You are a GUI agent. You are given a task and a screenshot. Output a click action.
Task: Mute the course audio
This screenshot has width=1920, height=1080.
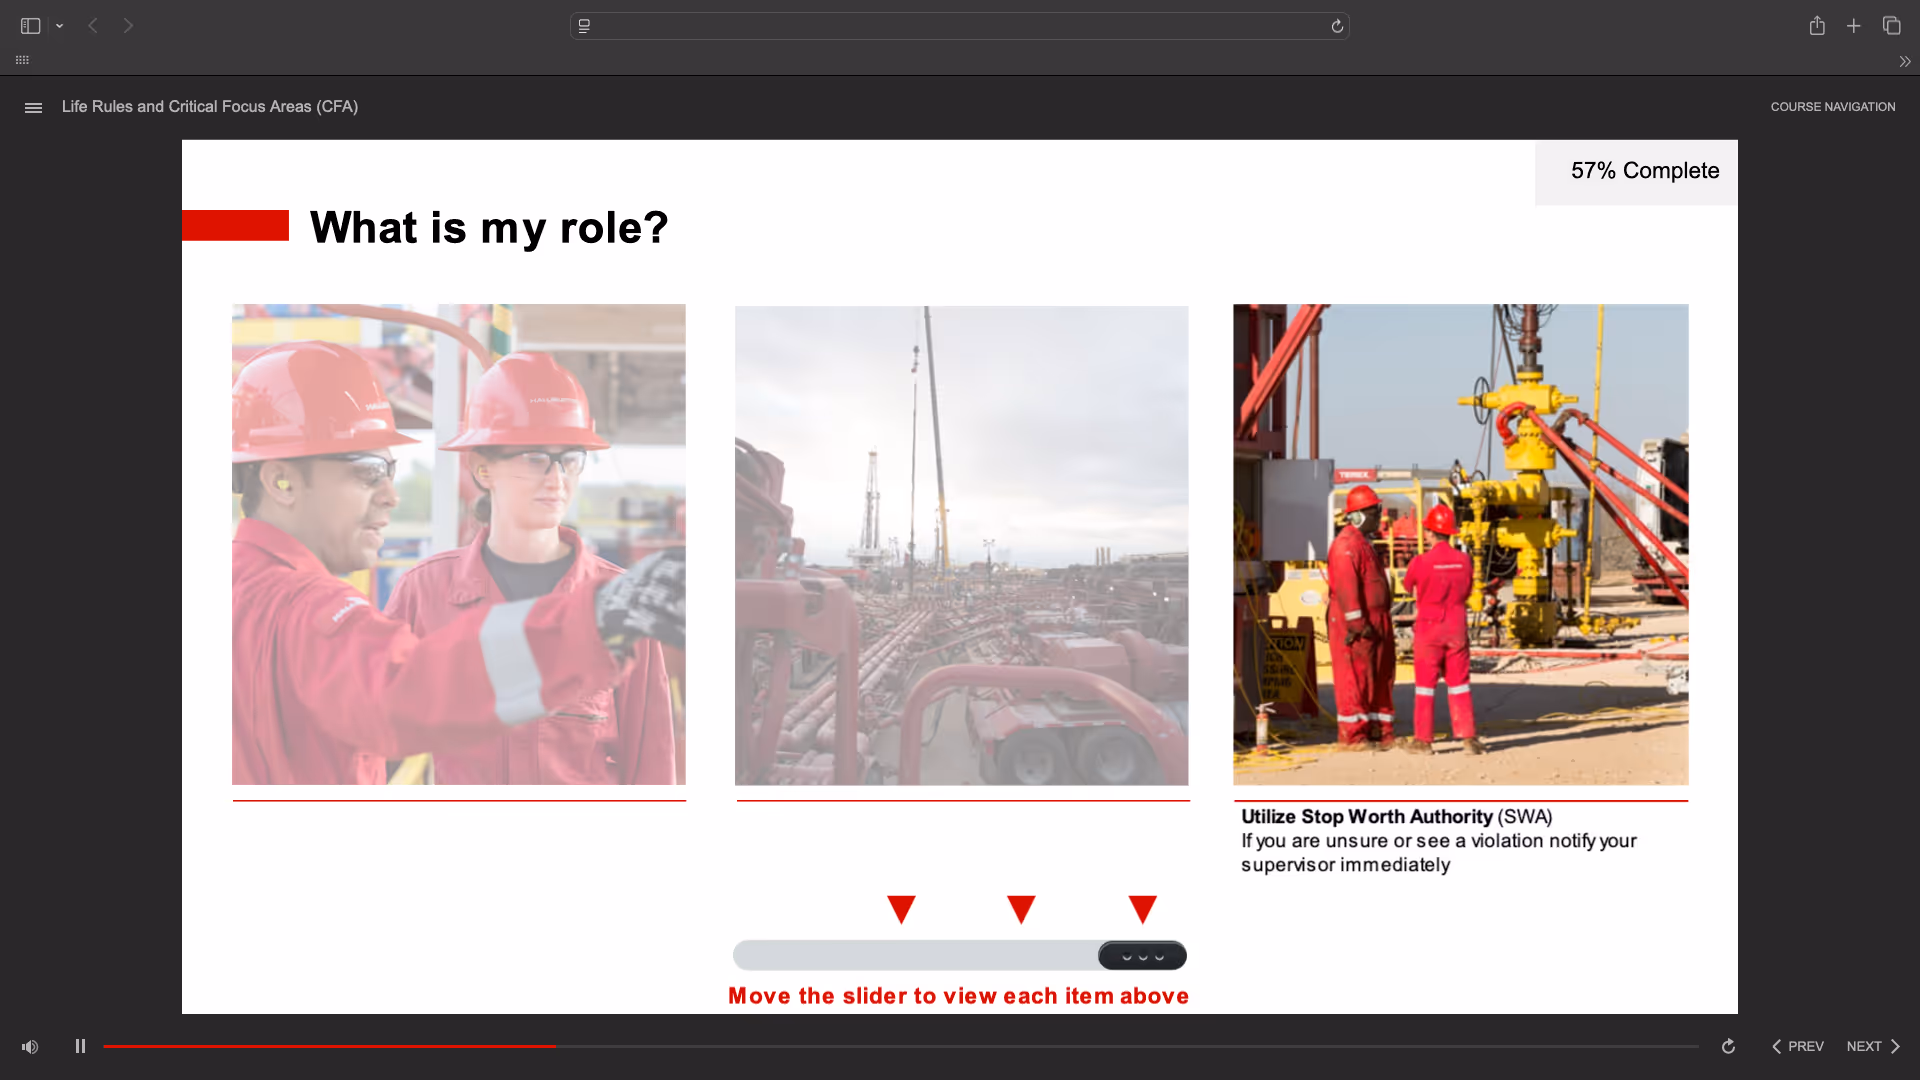click(30, 1047)
